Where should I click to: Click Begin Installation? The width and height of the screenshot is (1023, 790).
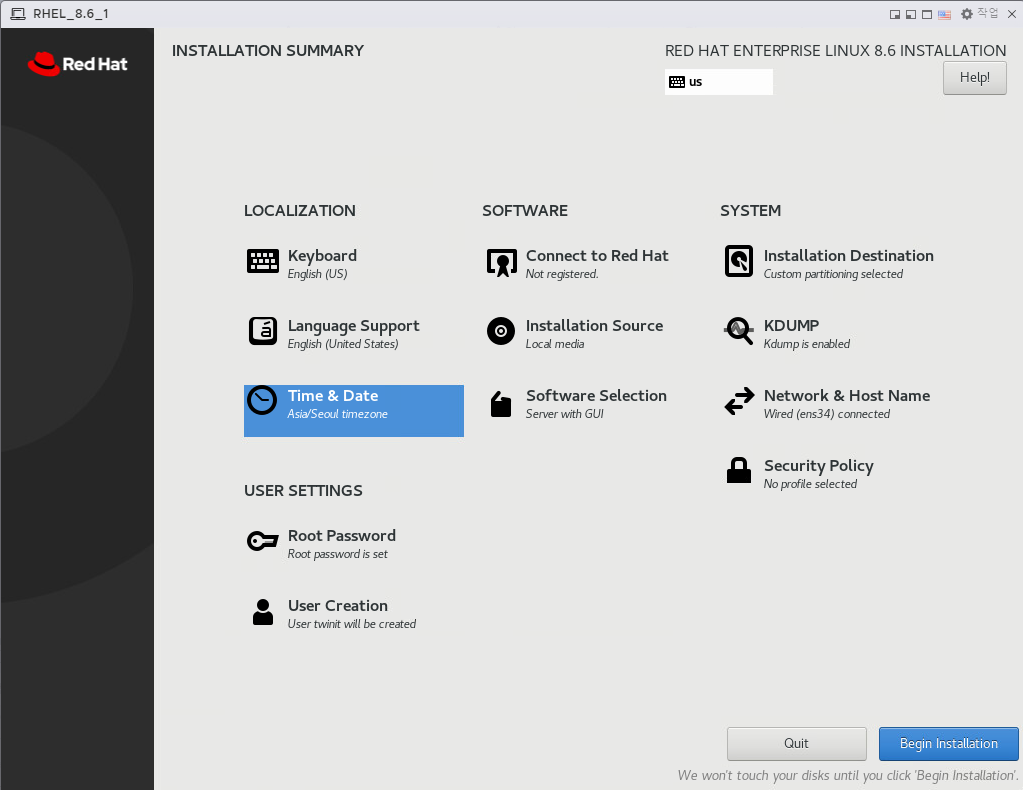[949, 744]
